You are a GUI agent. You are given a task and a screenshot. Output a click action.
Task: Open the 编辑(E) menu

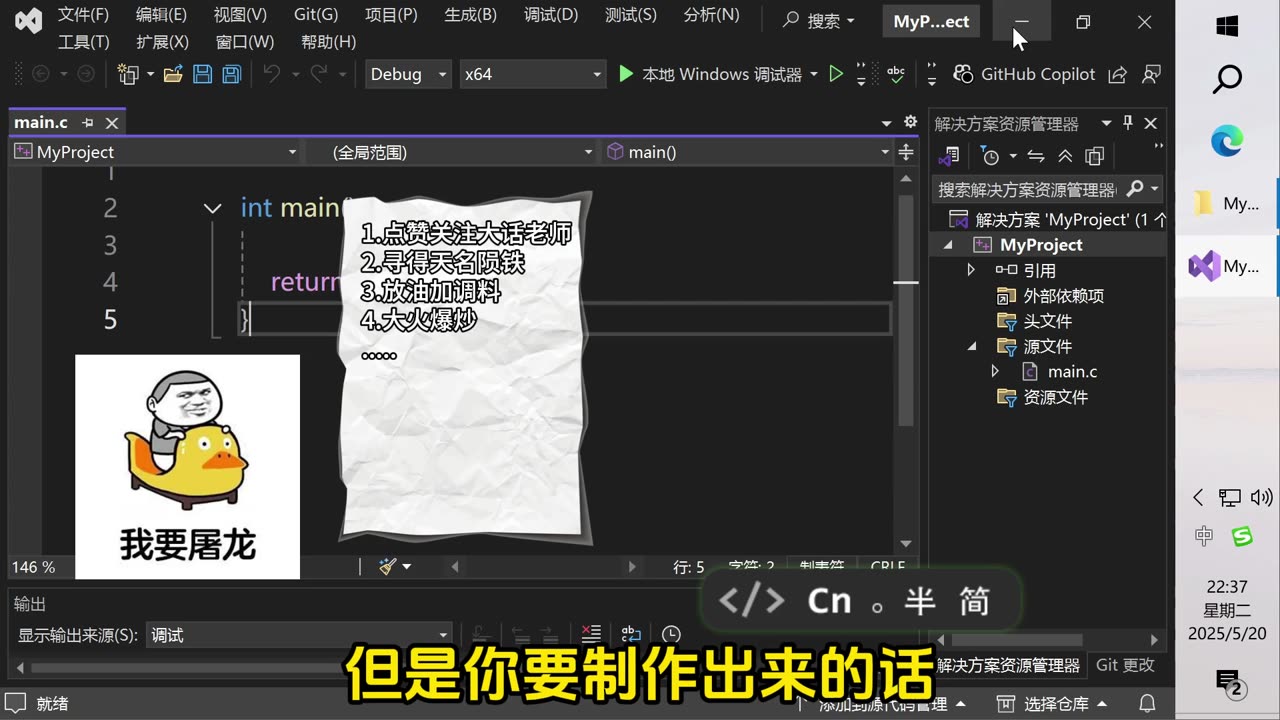[161, 15]
